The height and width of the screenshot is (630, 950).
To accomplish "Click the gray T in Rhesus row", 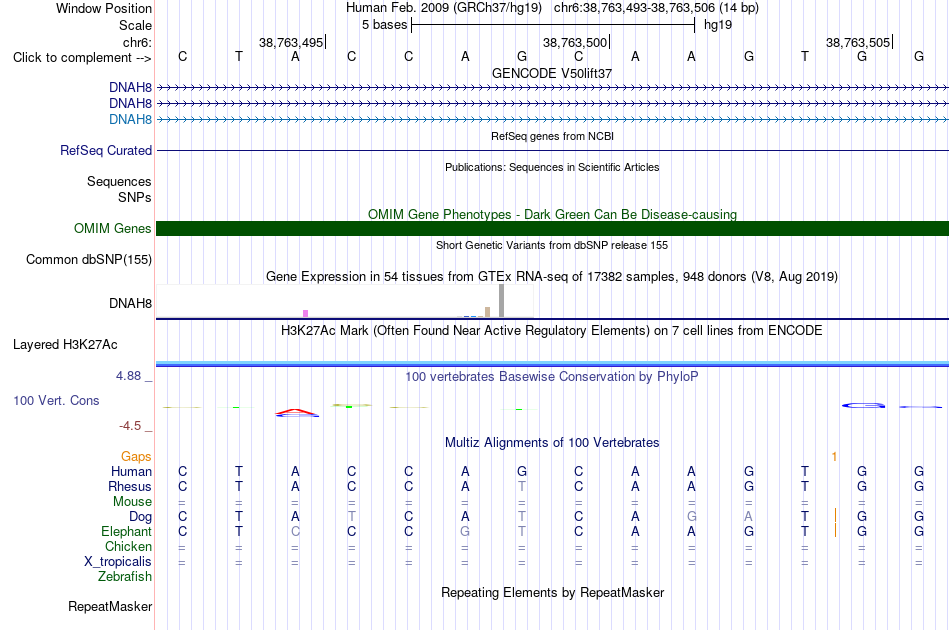I will (522, 486).
